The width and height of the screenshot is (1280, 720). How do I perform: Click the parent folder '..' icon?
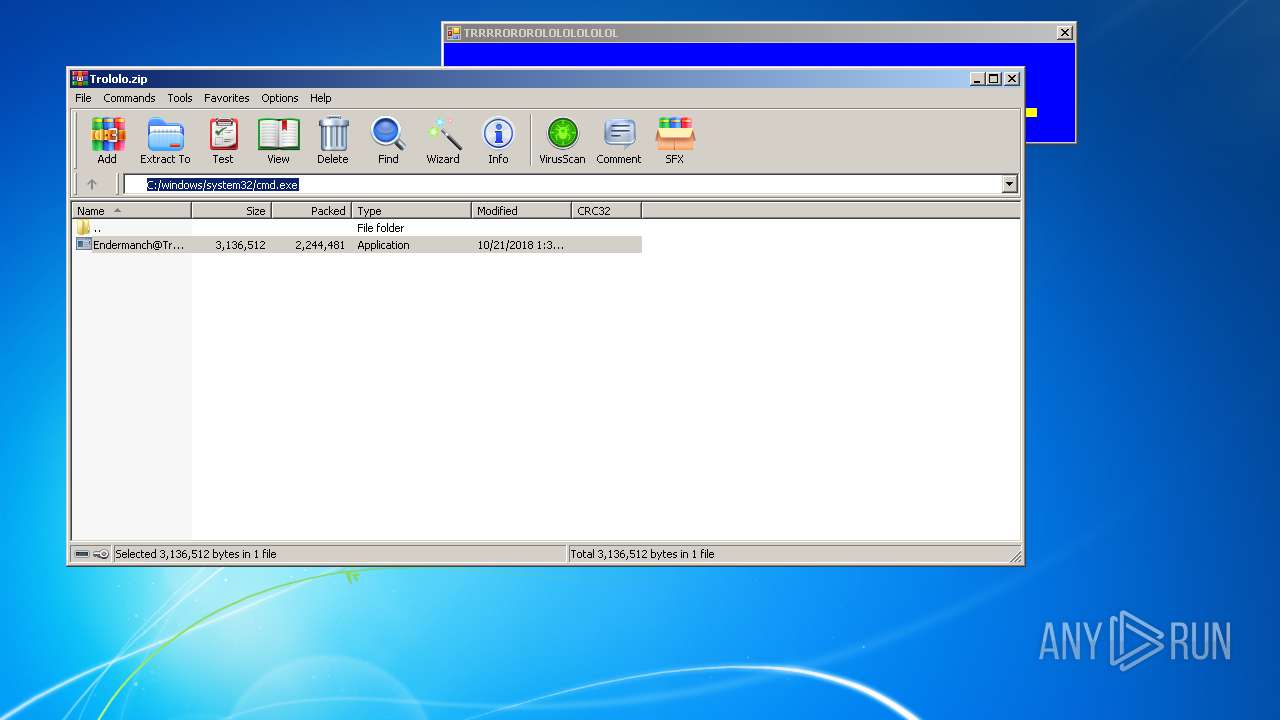coord(84,228)
